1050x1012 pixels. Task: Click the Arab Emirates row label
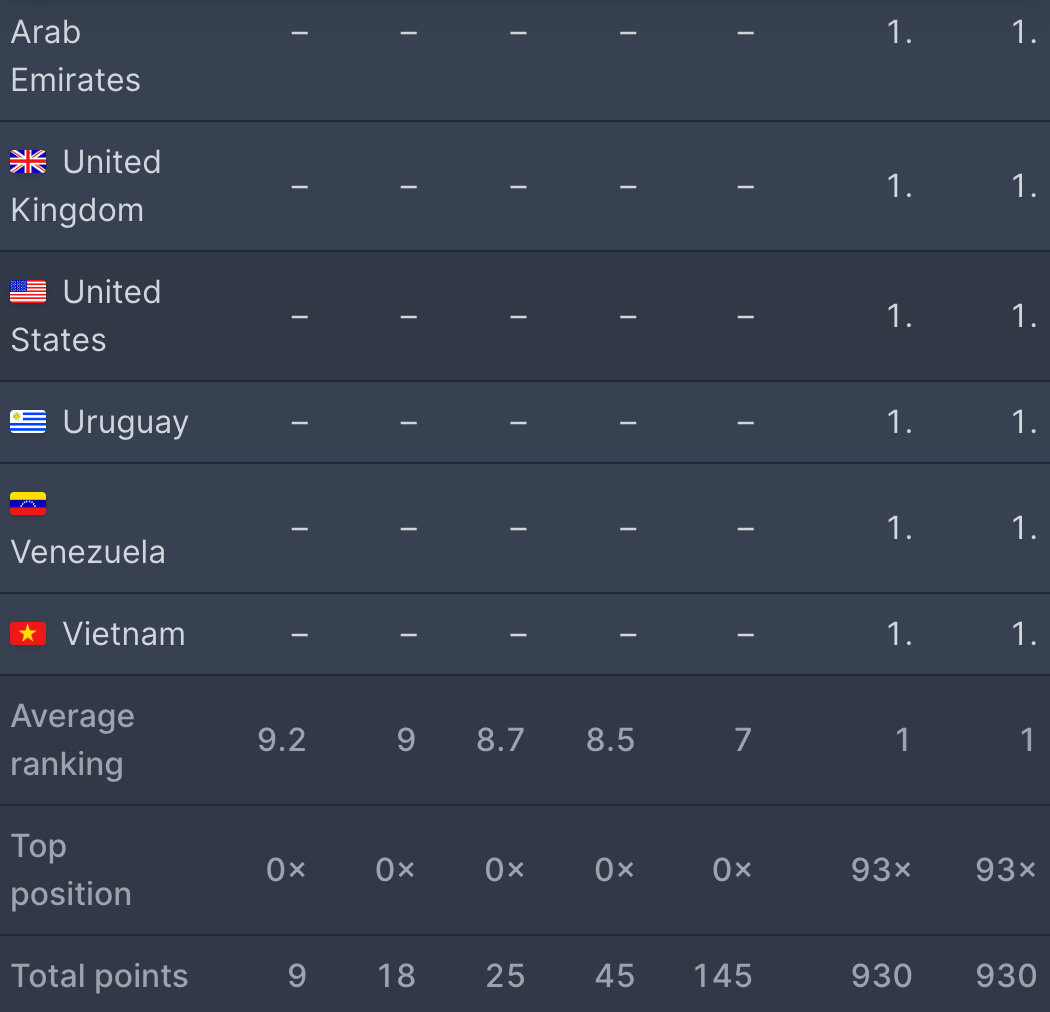click(x=76, y=56)
